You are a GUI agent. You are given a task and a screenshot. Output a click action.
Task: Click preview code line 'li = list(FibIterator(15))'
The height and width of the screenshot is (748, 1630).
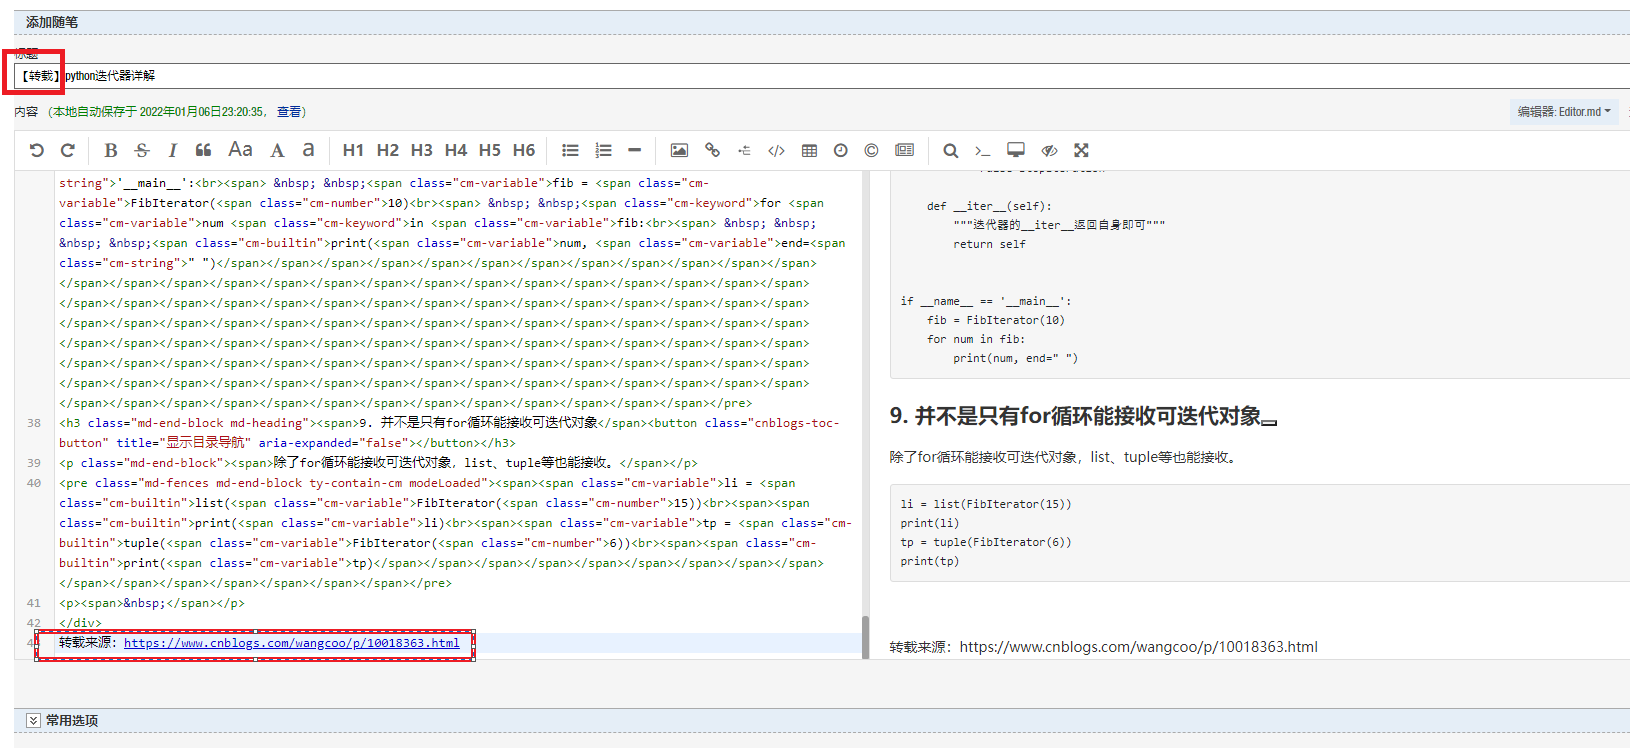(985, 504)
